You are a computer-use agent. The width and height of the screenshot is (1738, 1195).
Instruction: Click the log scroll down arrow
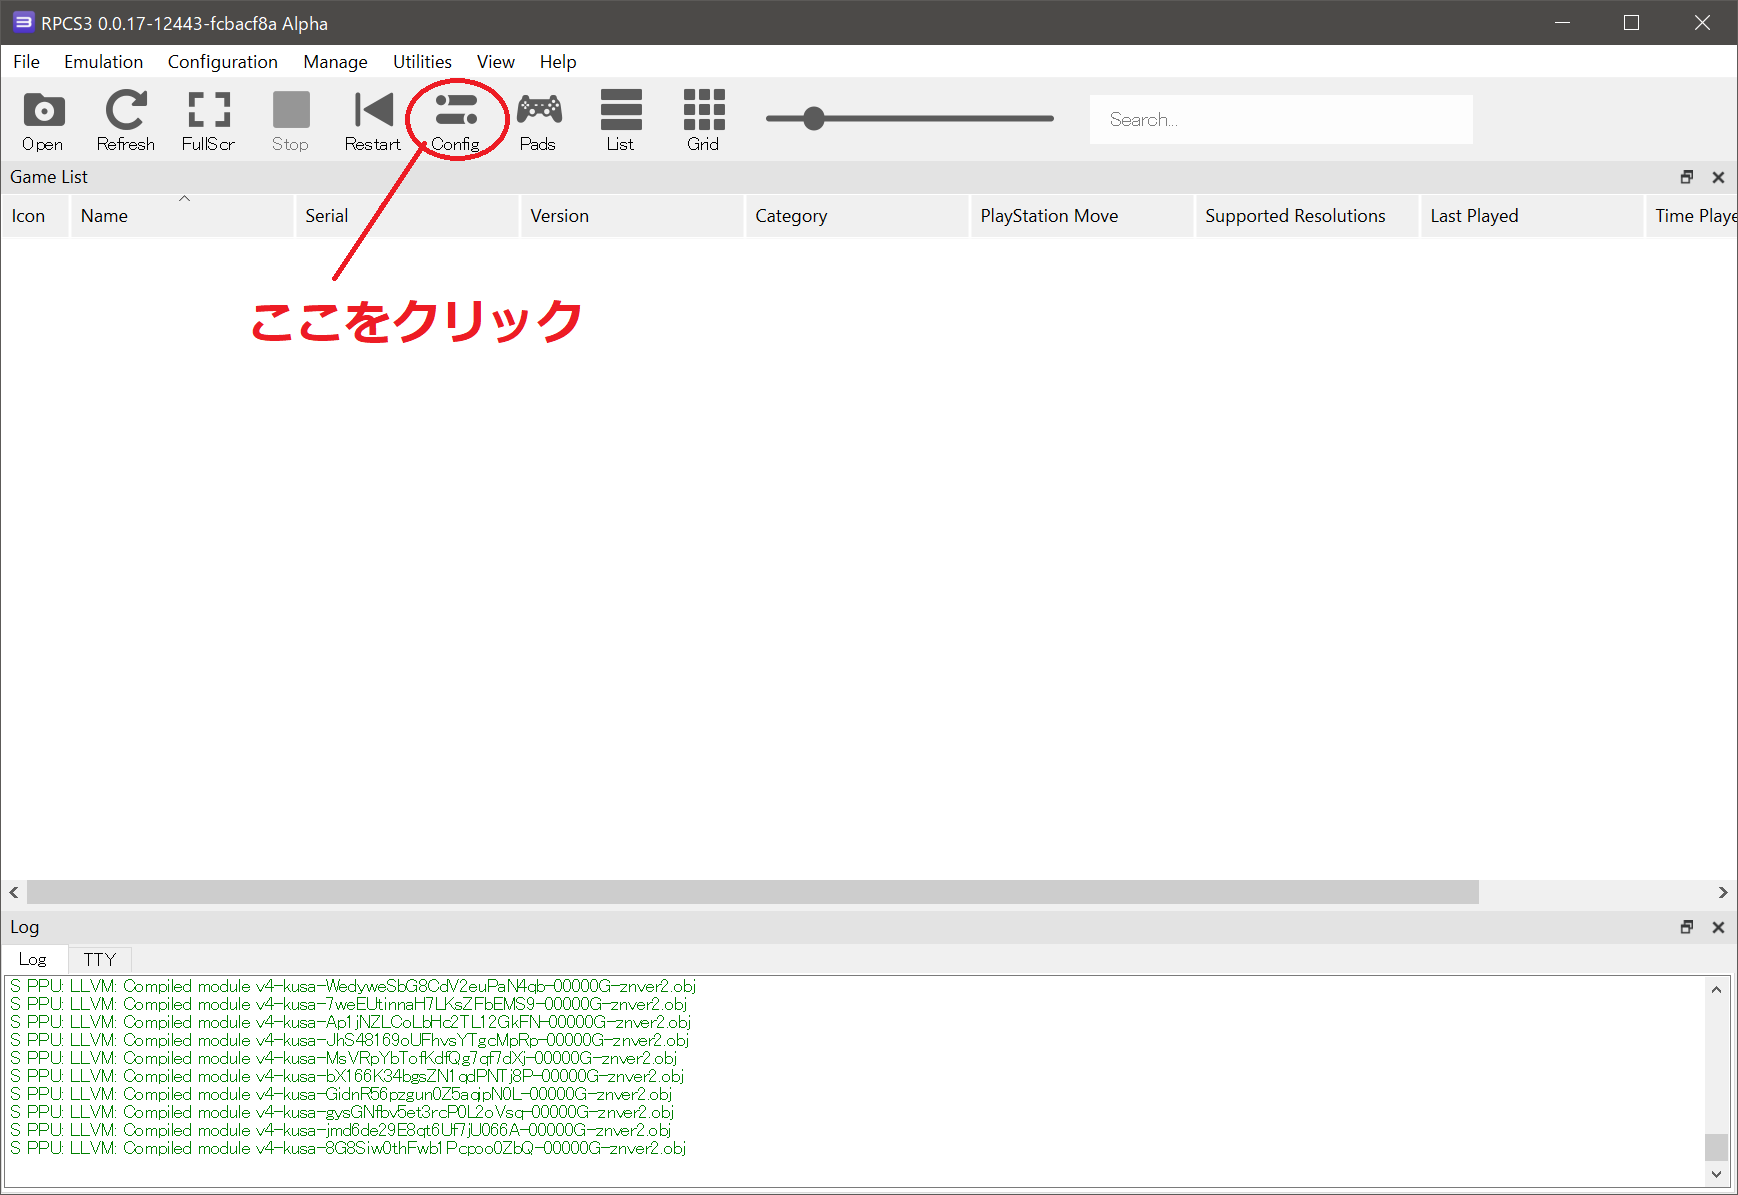click(1716, 1174)
